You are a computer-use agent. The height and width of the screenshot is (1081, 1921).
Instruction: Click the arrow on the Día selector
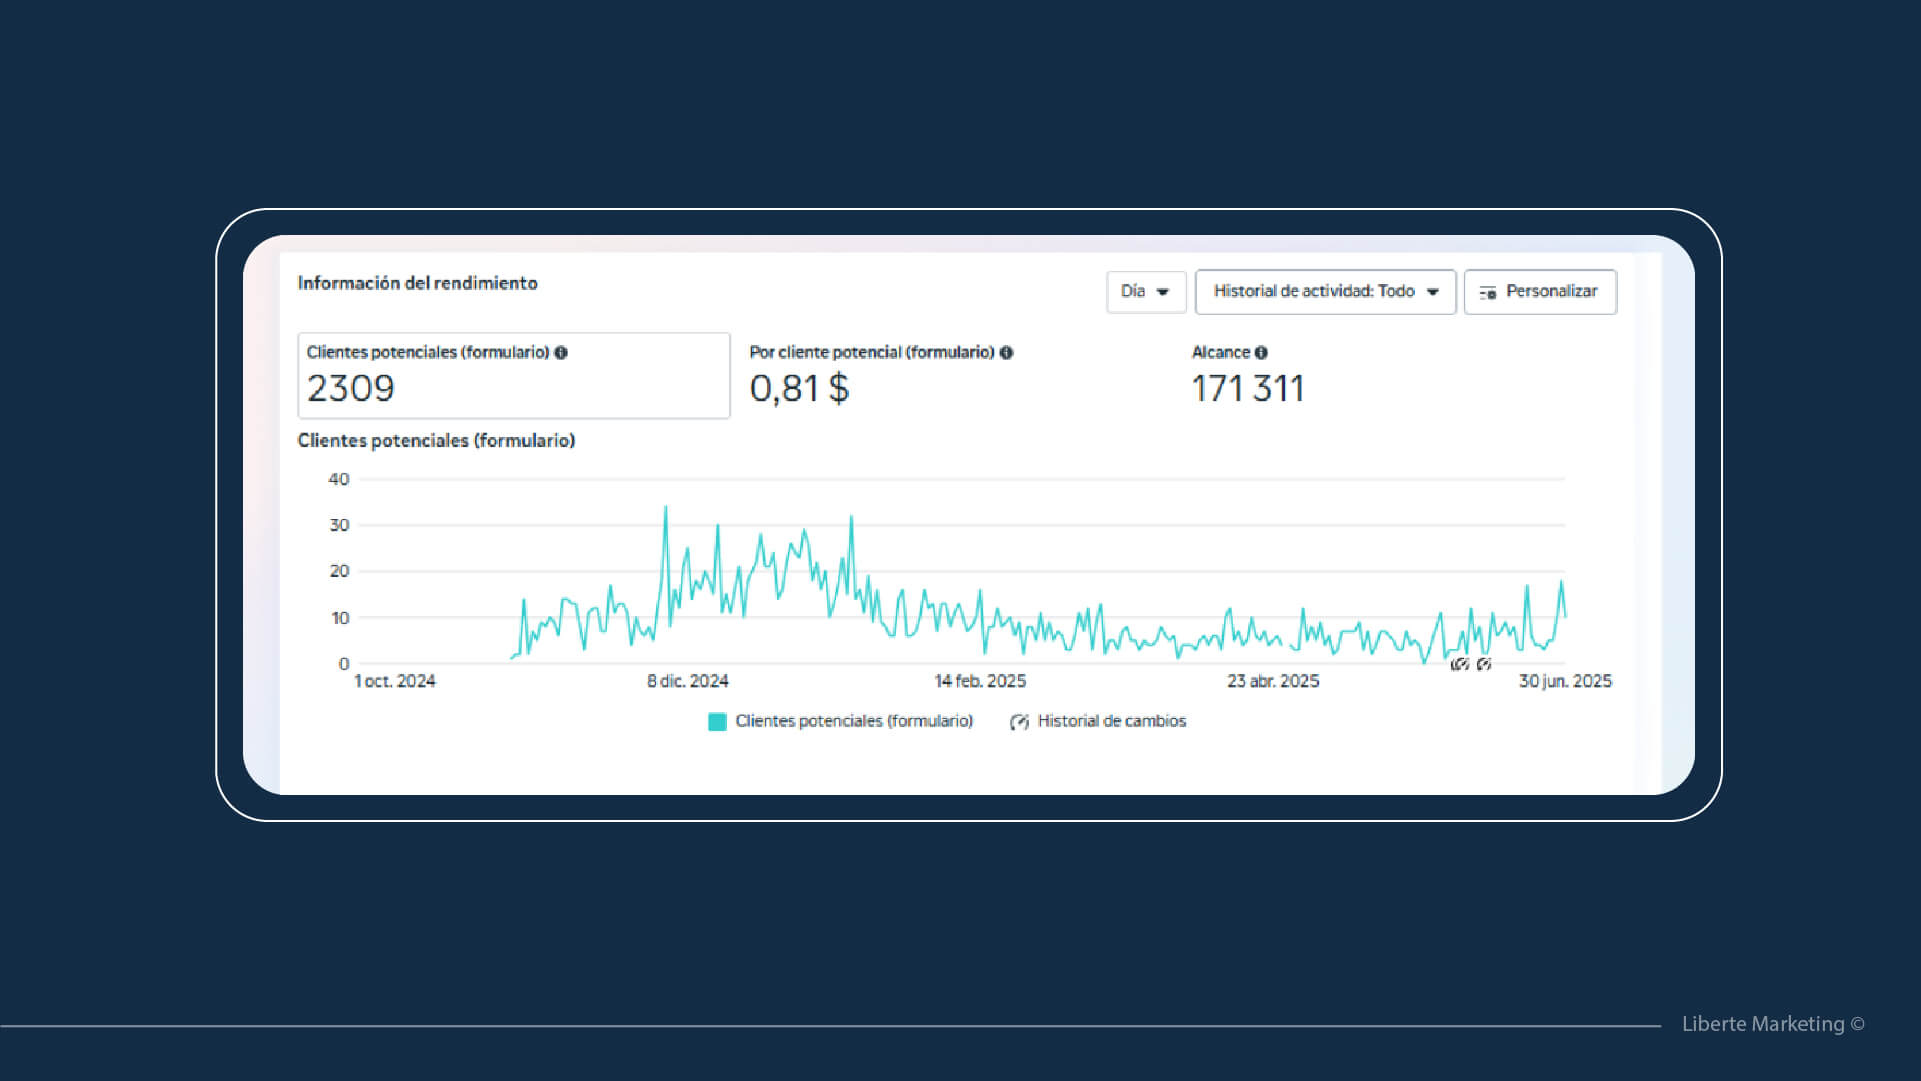1163,292
